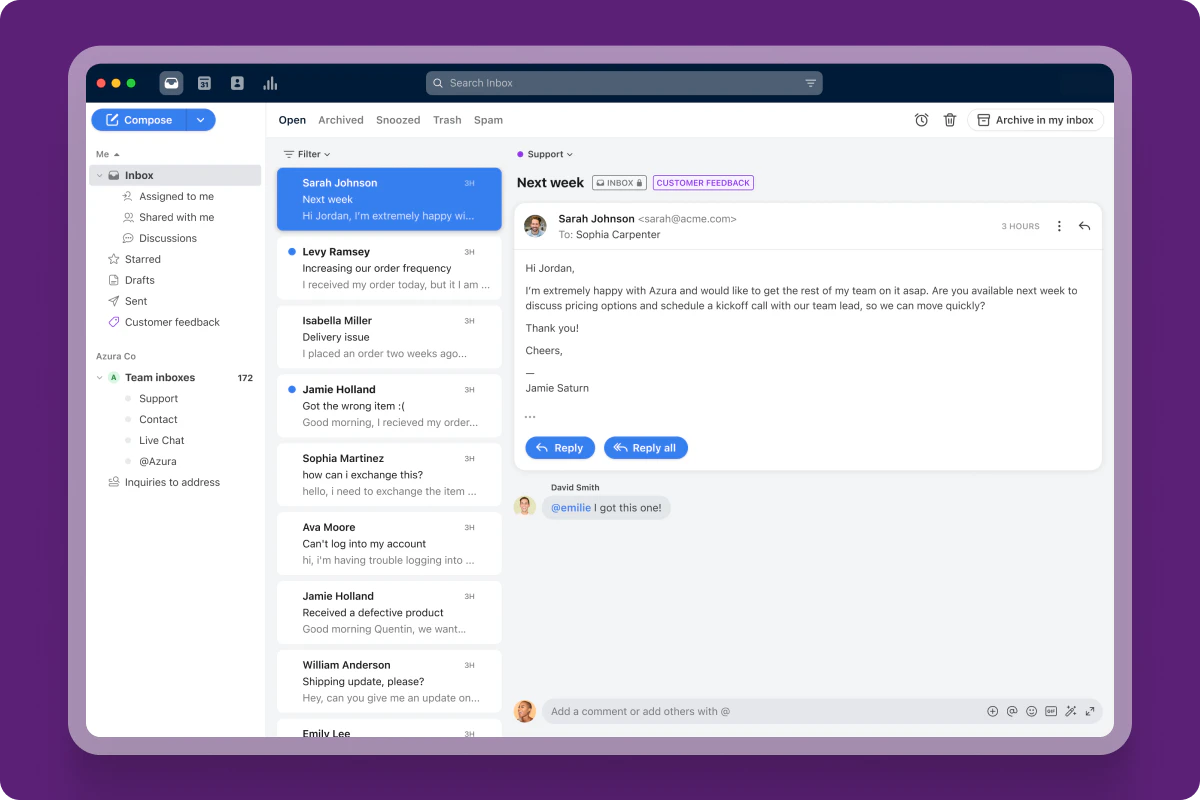This screenshot has width=1200, height=800.
Task: Open the Contacts icon in top bar
Action: point(237,83)
